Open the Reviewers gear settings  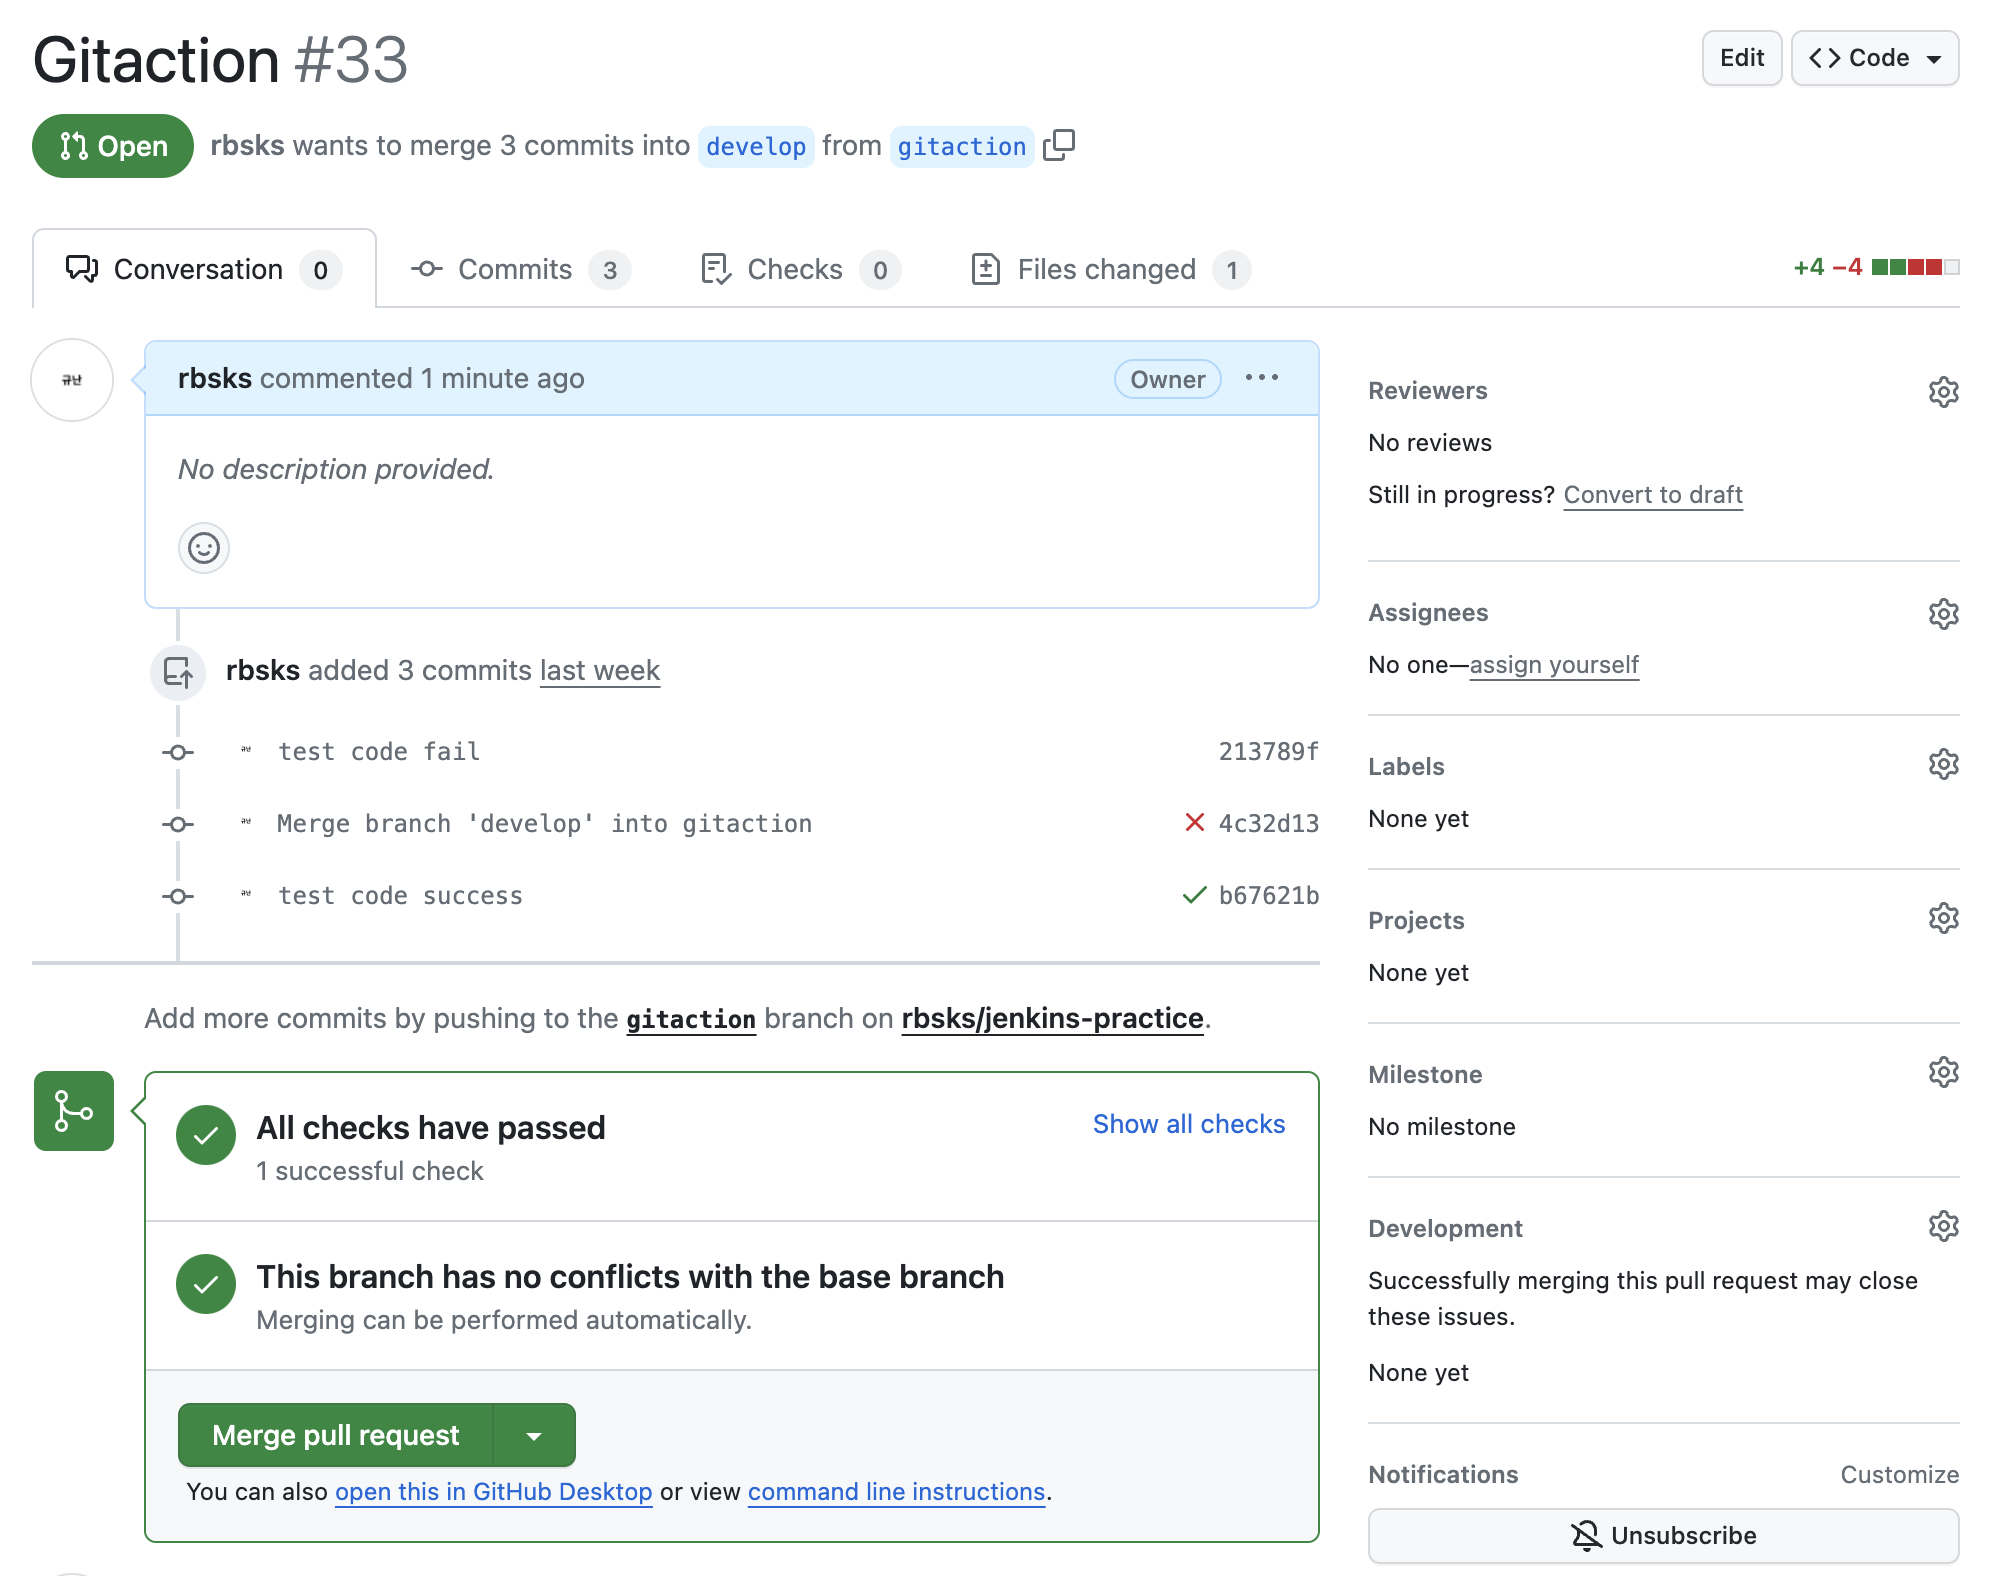(1942, 392)
